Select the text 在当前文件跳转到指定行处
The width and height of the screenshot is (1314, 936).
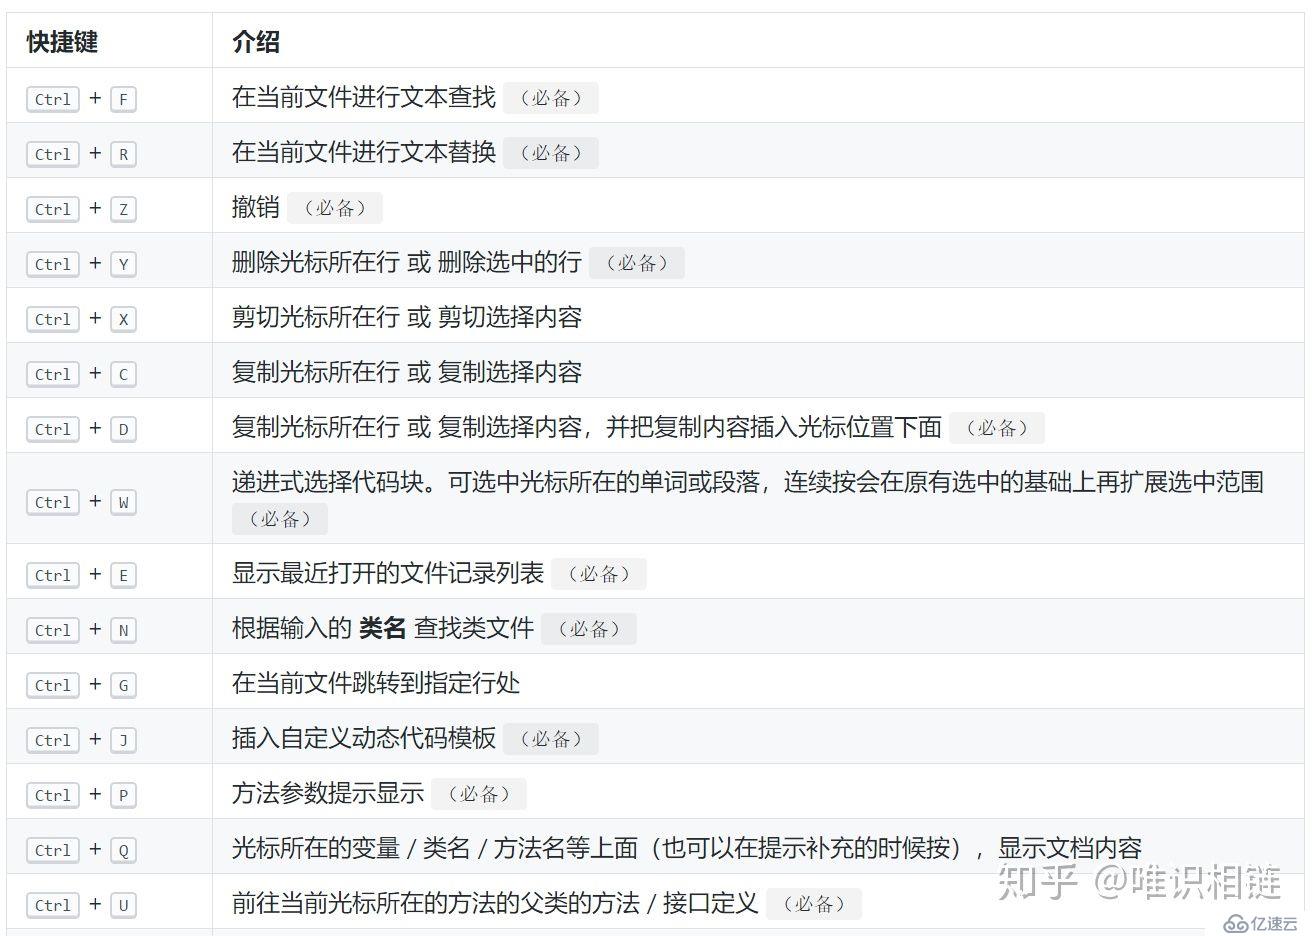[376, 683]
